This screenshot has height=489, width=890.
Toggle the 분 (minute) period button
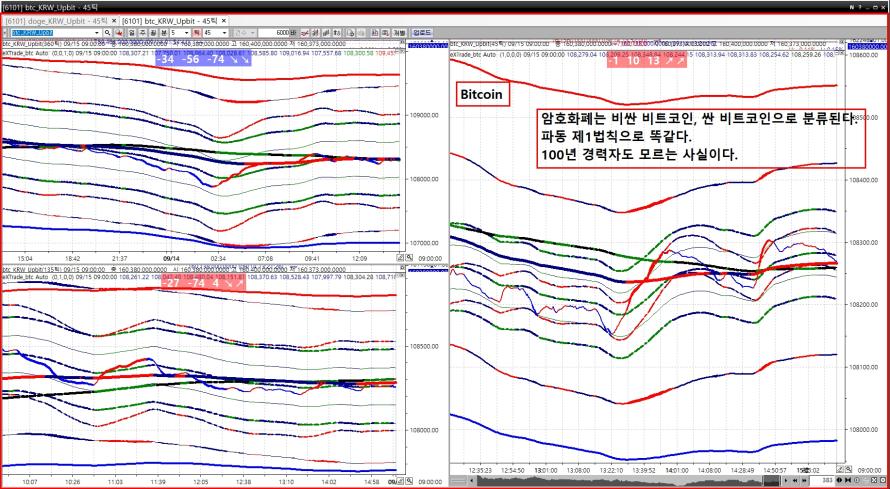click(163, 33)
